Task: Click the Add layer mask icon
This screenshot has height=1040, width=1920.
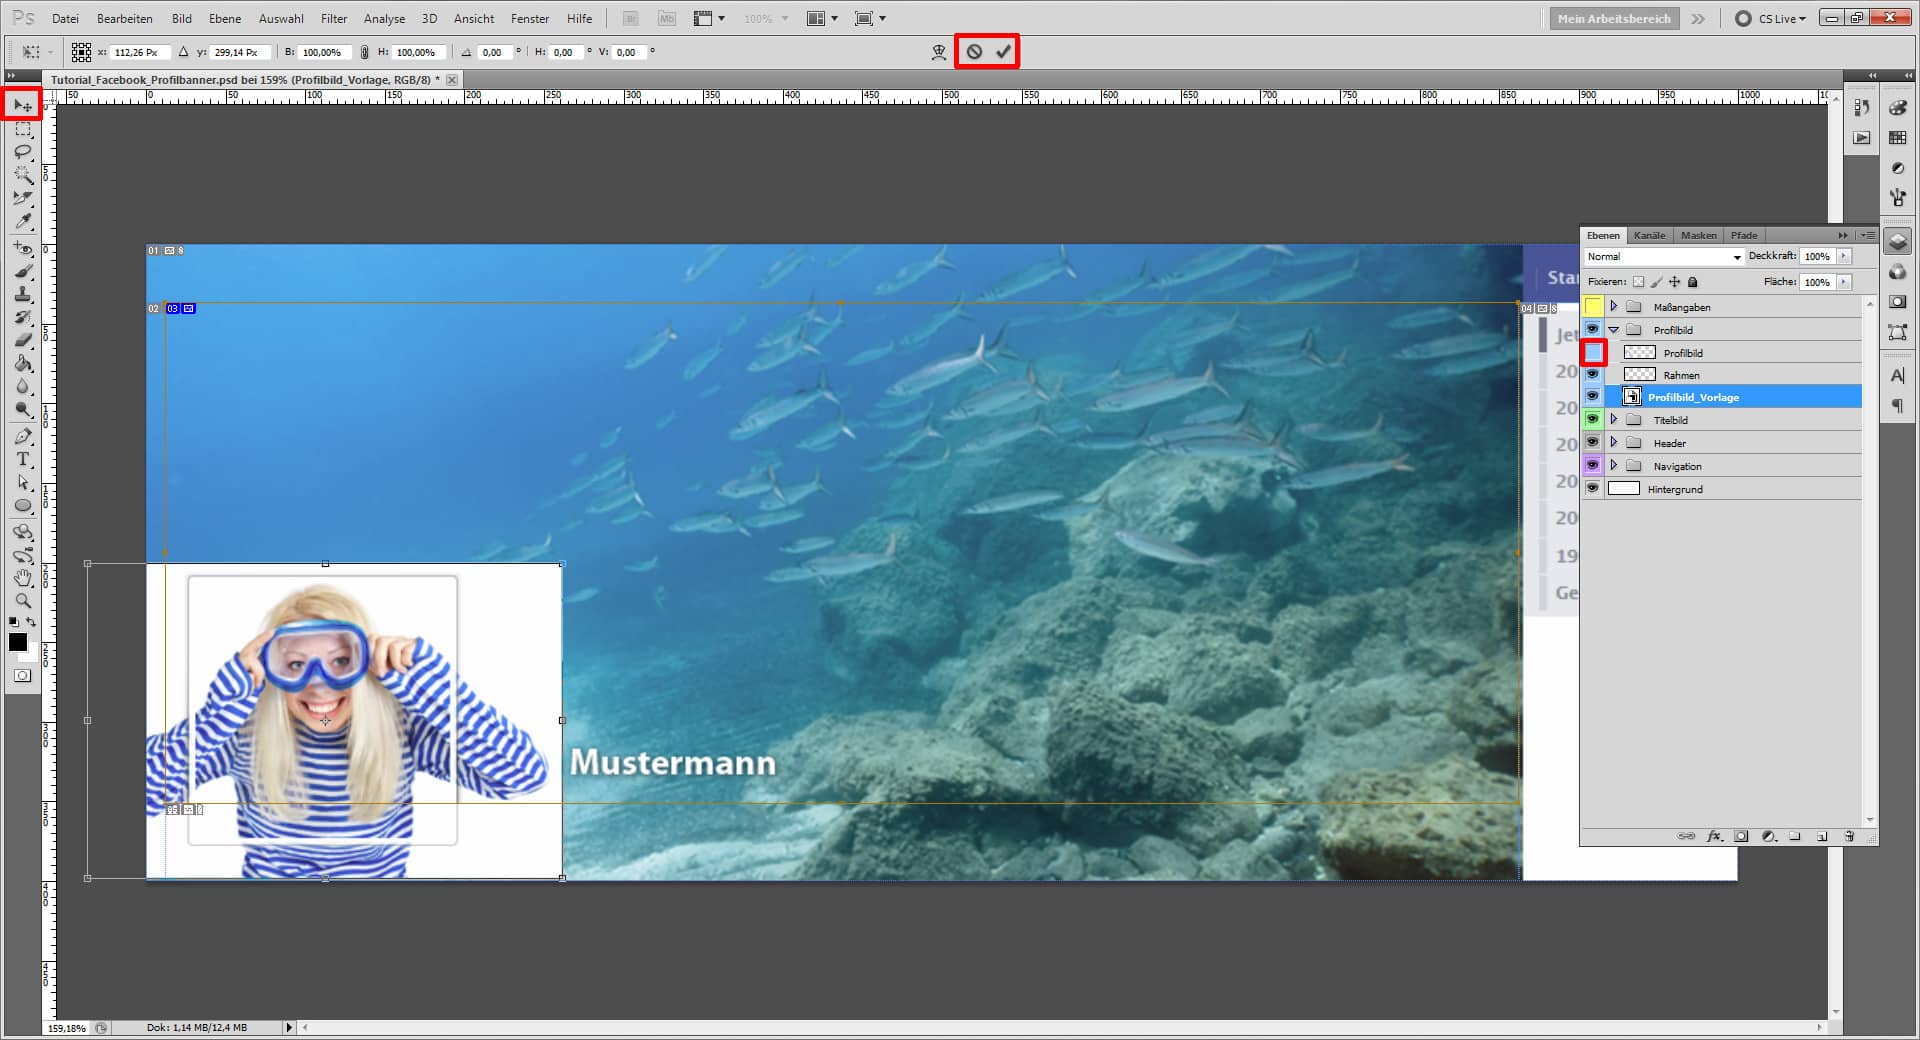Action: click(1743, 836)
